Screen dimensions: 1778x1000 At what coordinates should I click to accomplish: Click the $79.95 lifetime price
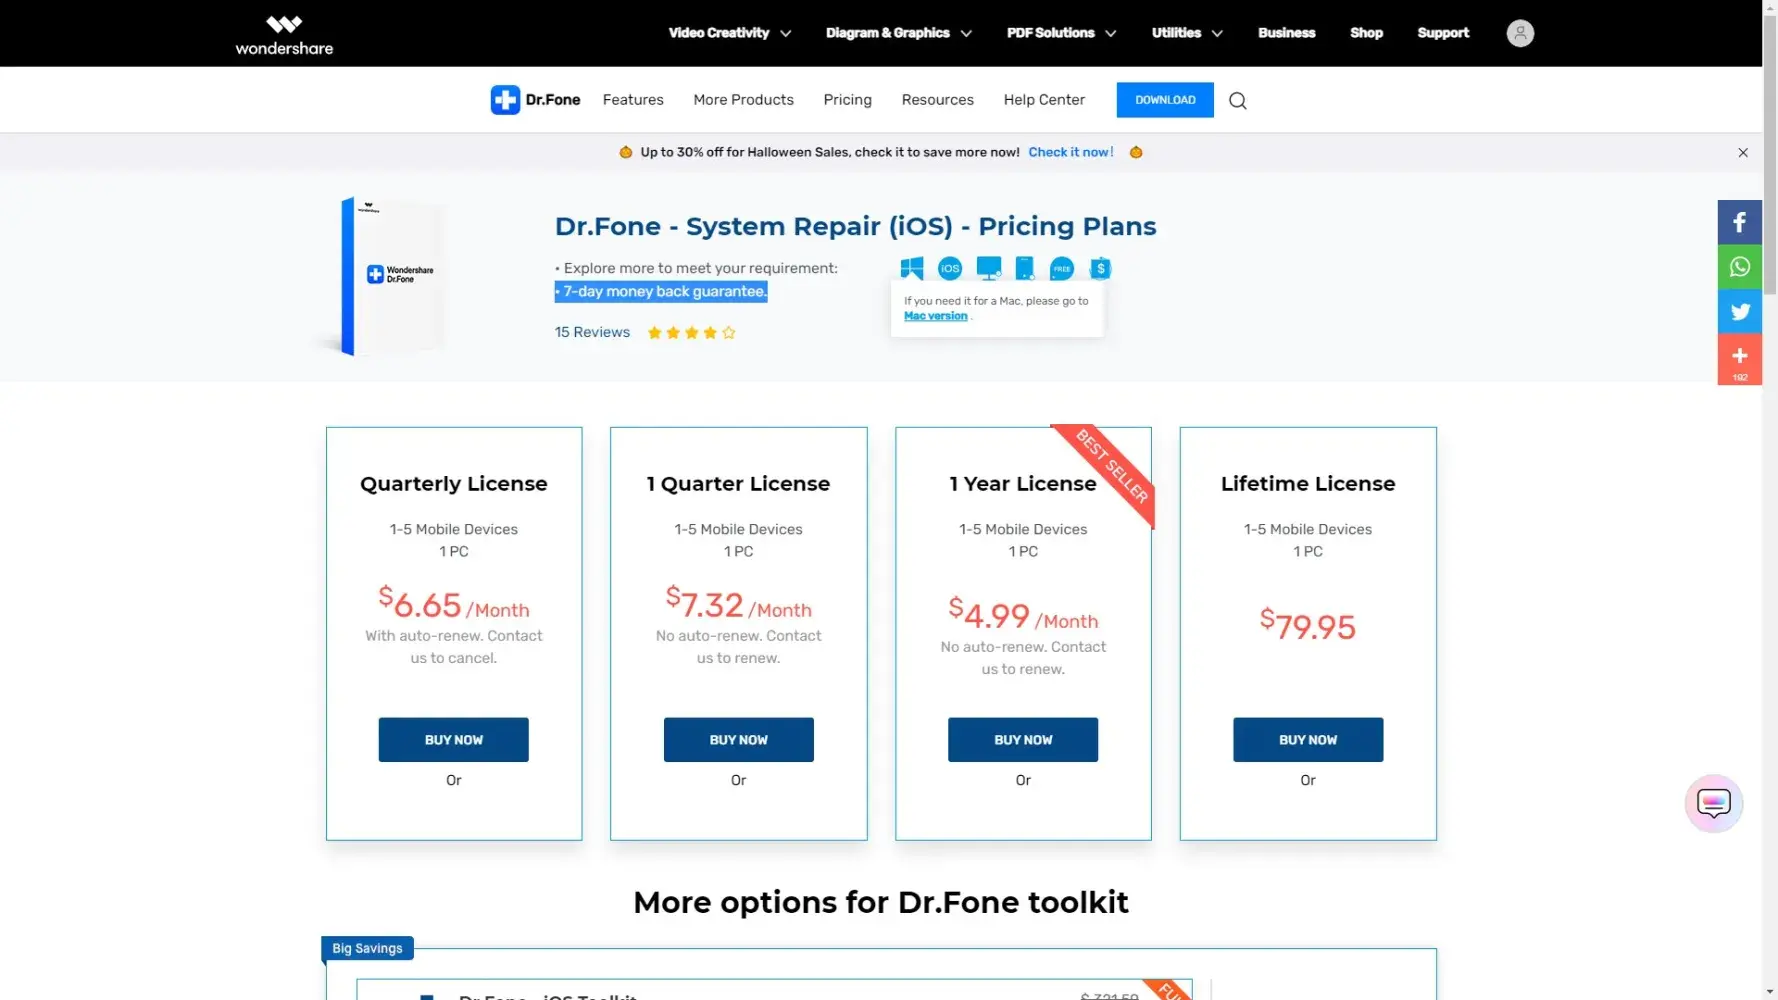tap(1308, 625)
